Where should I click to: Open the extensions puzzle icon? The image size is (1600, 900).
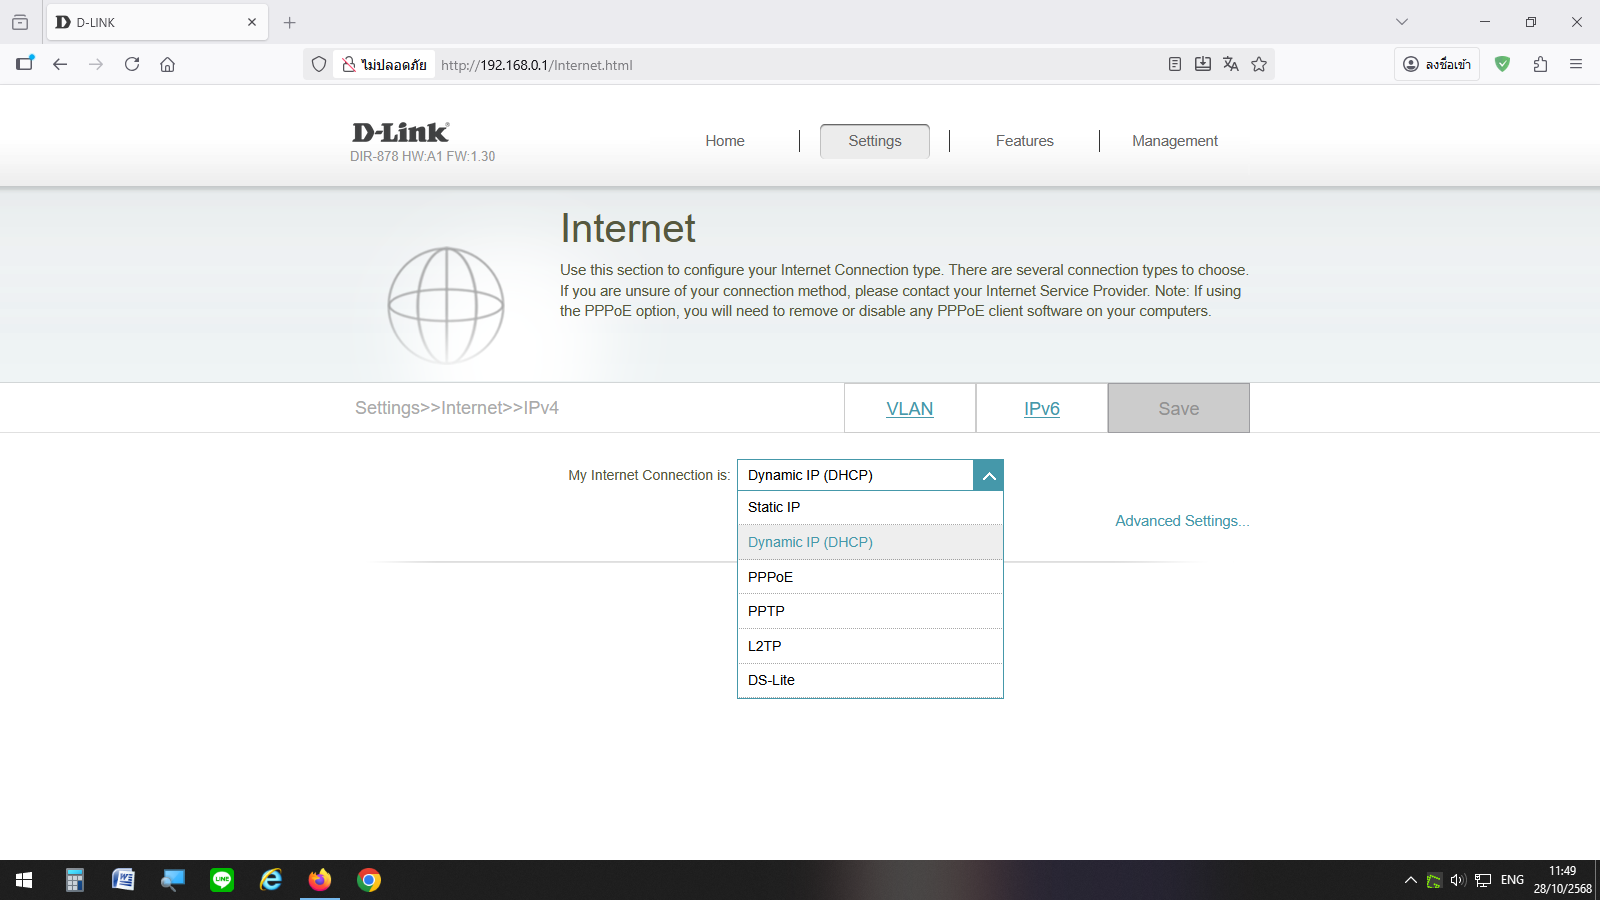point(1540,64)
